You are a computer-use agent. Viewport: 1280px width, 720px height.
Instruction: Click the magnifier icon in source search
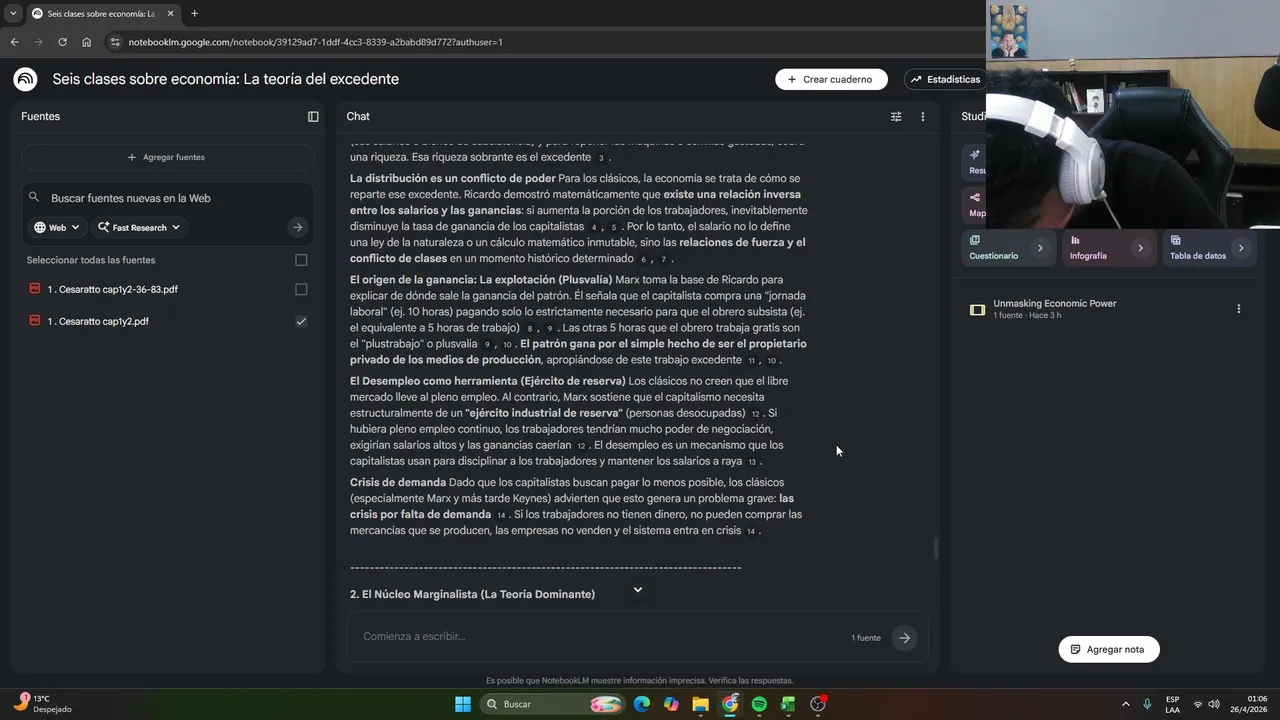[35, 198]
